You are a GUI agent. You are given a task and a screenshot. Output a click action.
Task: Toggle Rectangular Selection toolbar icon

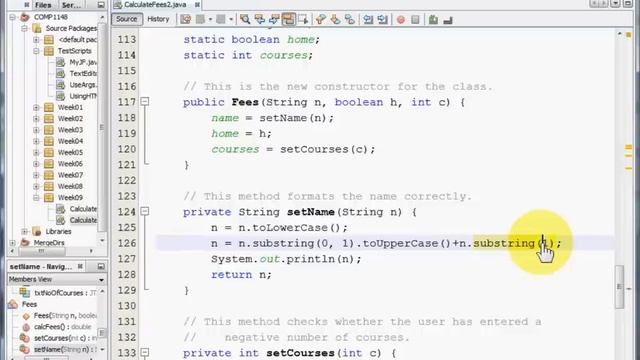tap(303, 19)
